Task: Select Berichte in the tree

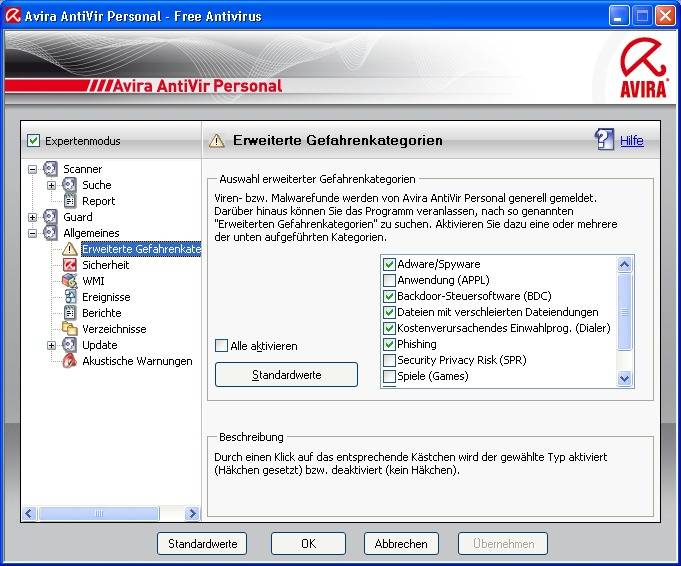Action: coord(102,313)
